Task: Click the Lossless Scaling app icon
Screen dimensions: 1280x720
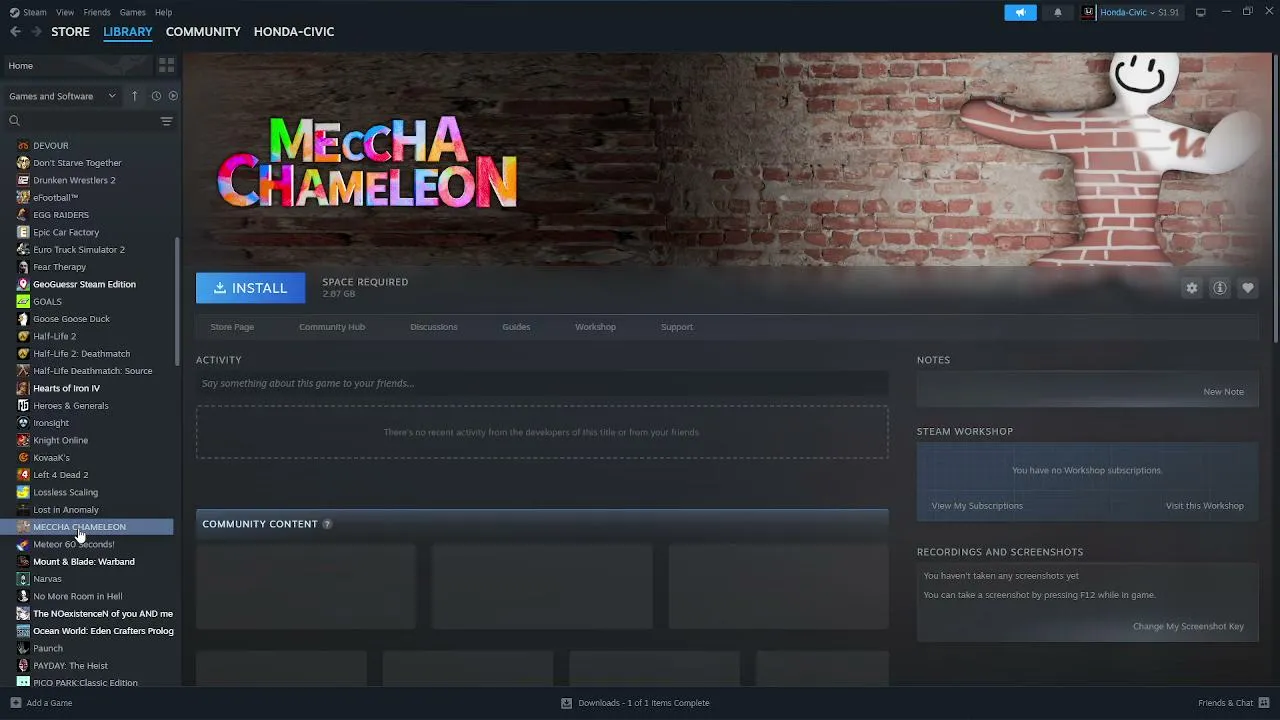Action: [x=23, y=492]
